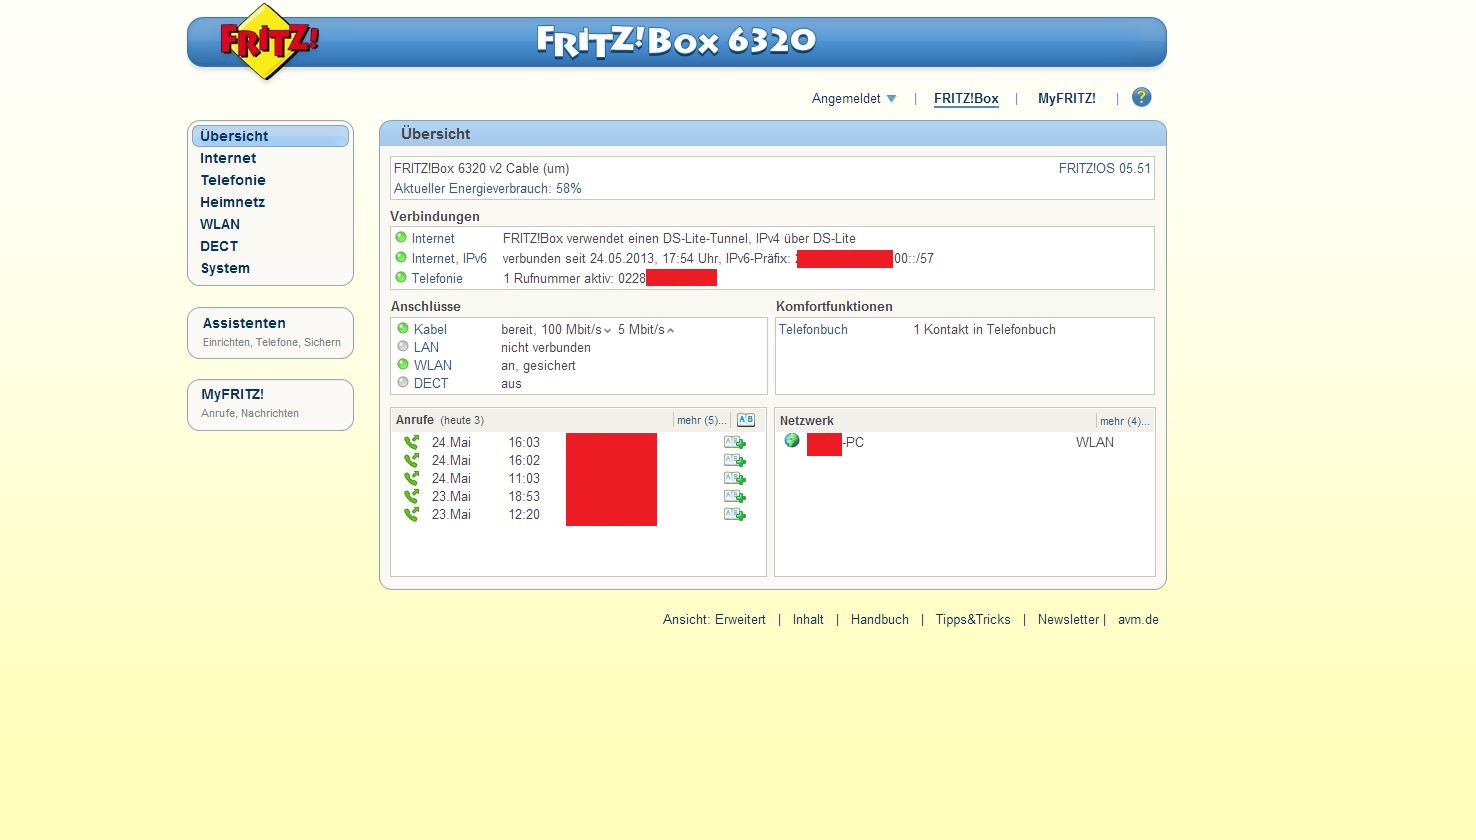Open WLAN in the sidebar menu
The height and width of the screenshot is (840, 1476).
[220, 224]
